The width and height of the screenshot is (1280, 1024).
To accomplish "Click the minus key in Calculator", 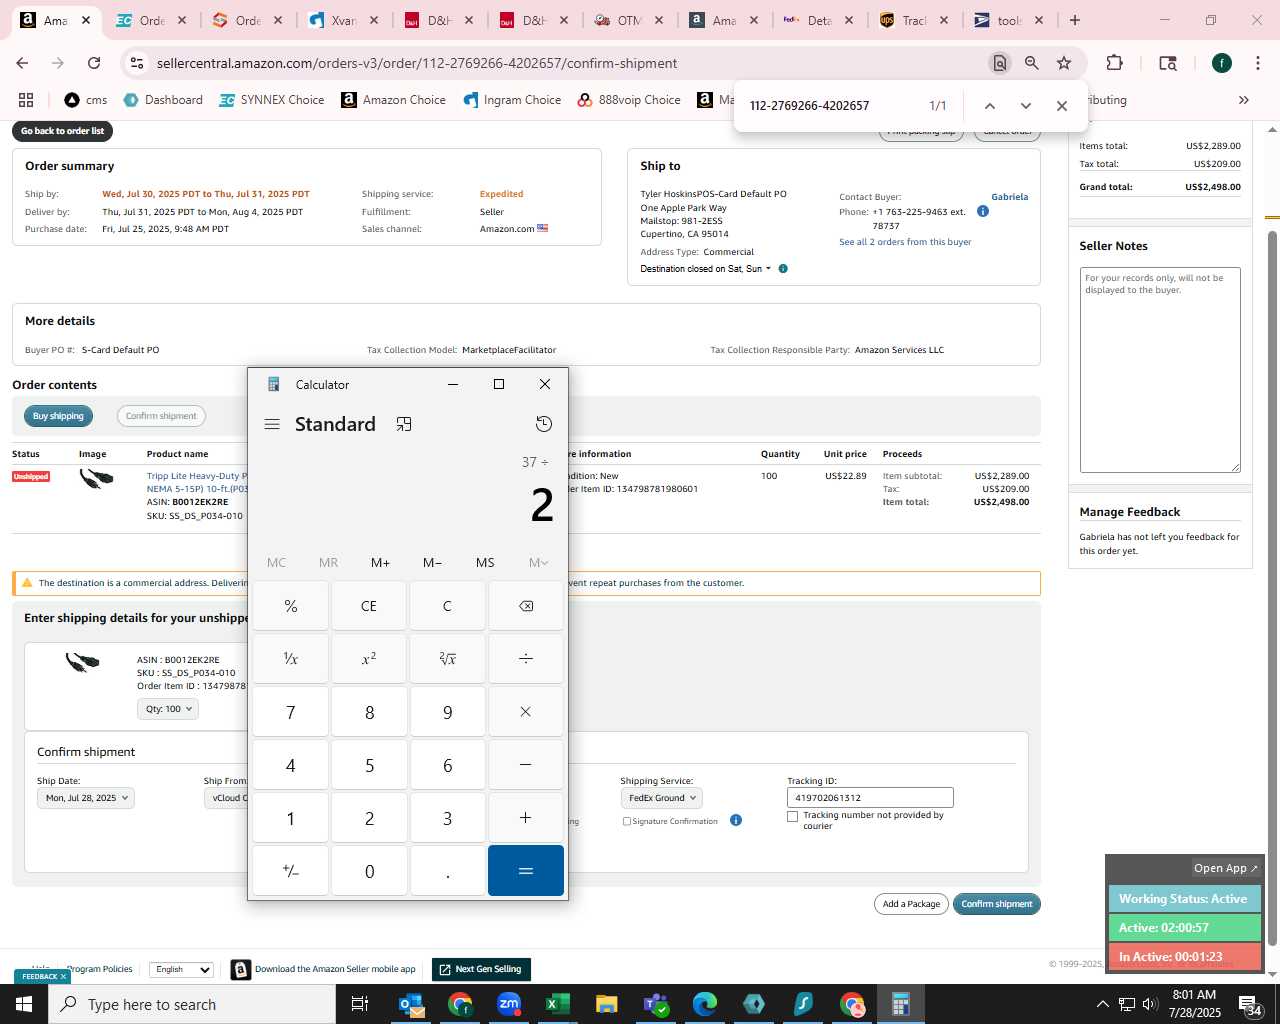I will pyautogui.click(x=526, y=765).
